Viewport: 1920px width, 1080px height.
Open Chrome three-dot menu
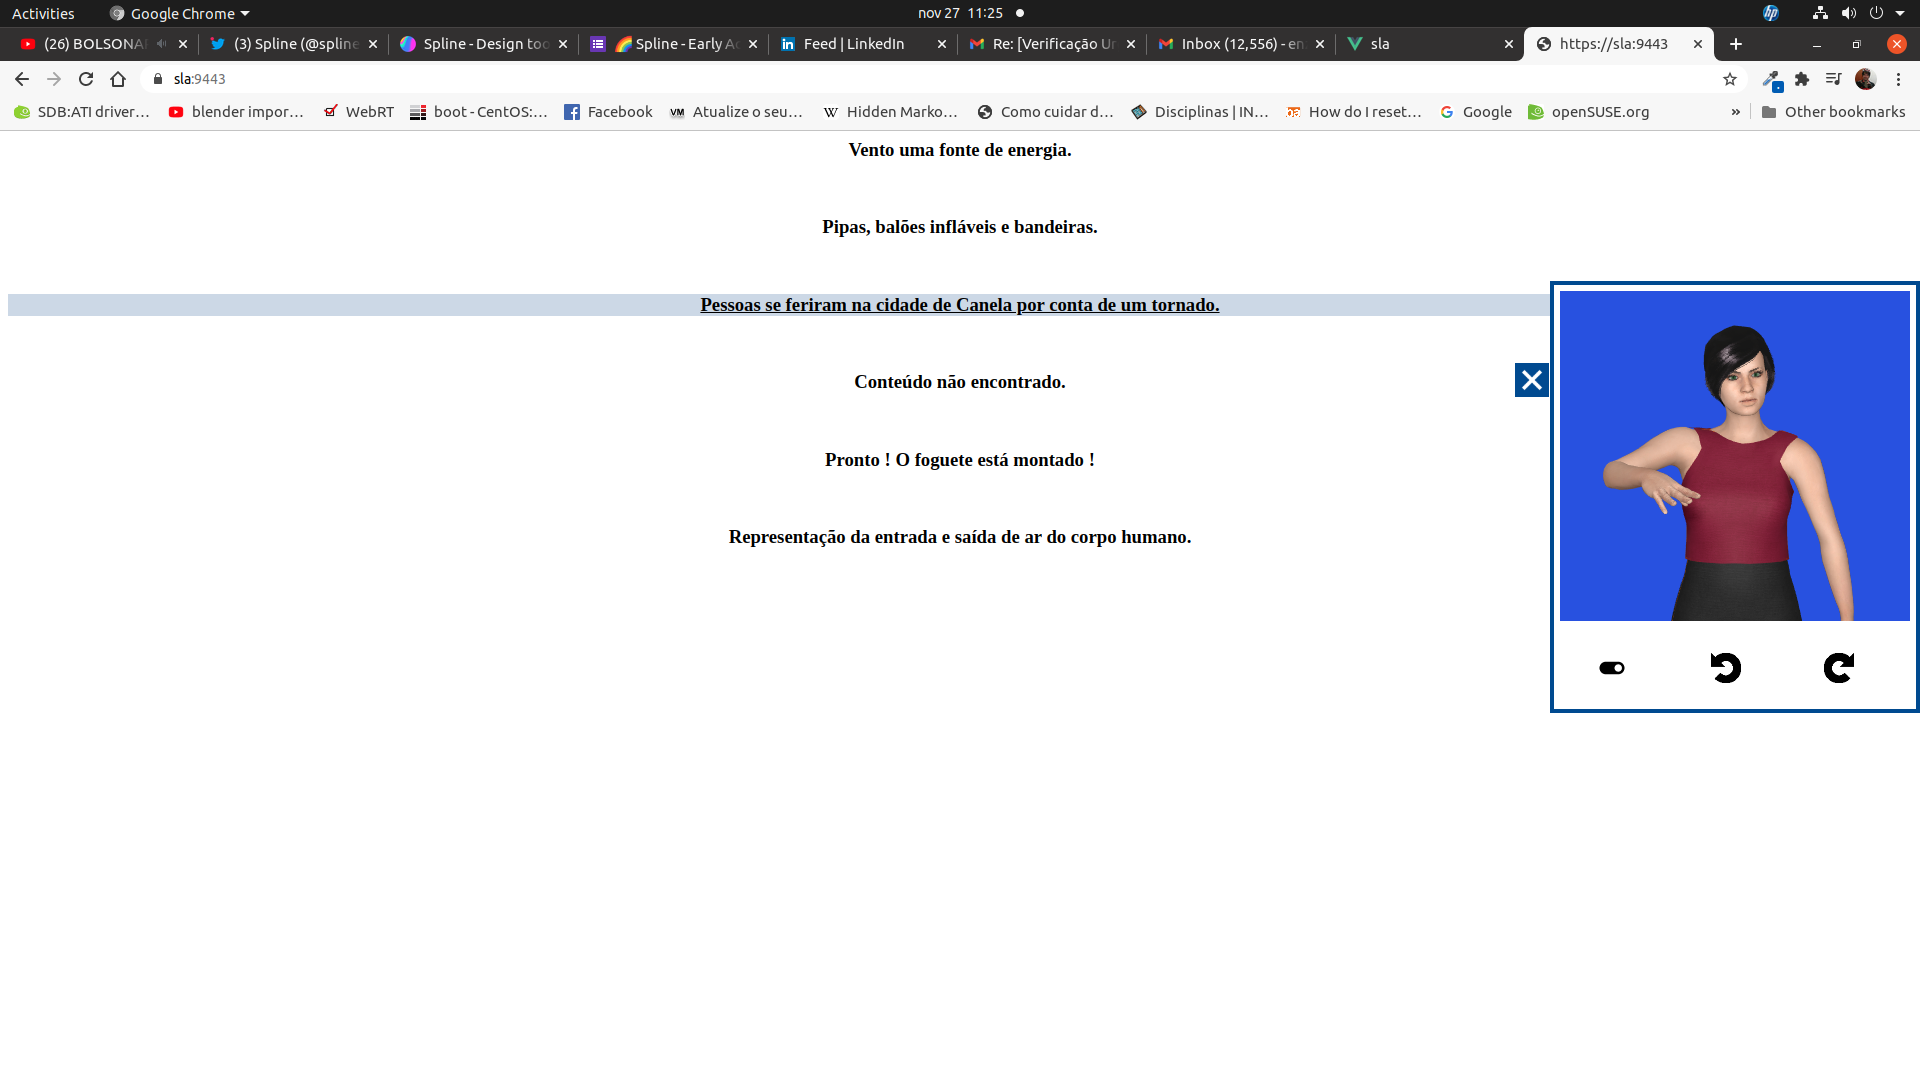(1898, 79)
